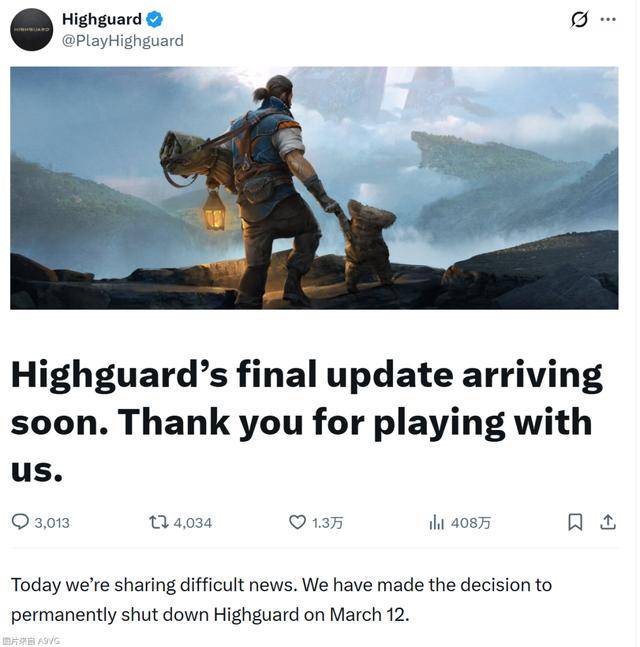Open the Grok explain-post icon
This screenshot has width=640, height=647.
[x=579, y=19]
